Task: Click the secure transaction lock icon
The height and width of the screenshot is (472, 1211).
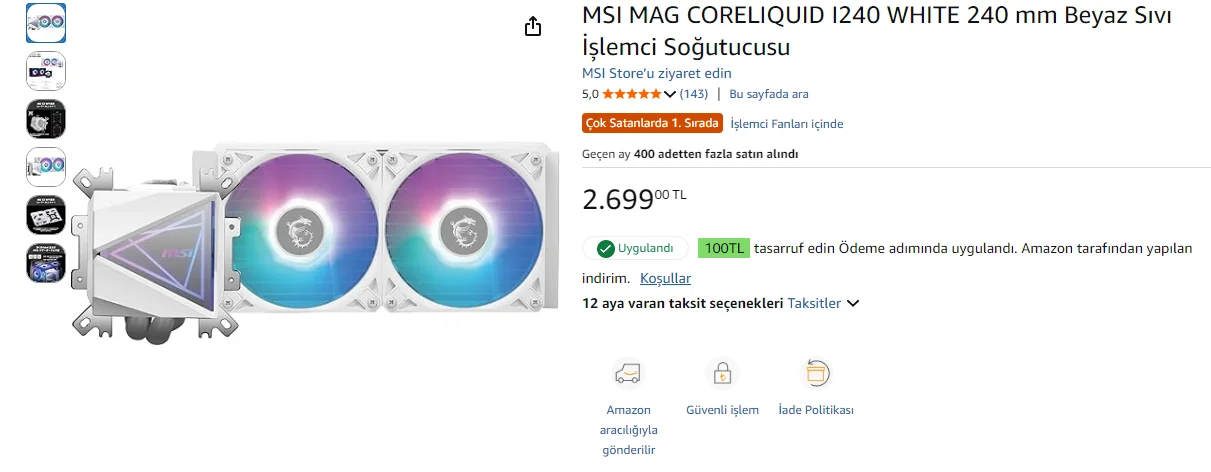Action: tap(721, 373)
